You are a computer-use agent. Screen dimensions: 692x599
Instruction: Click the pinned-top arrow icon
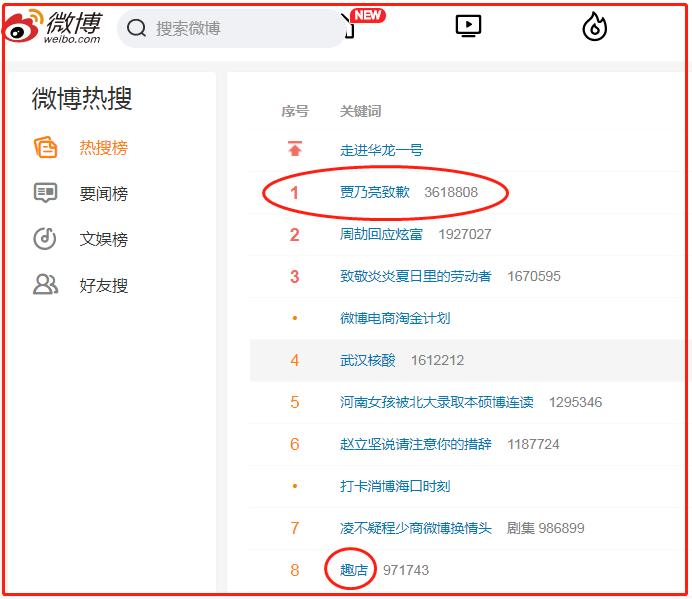(295, 149)
